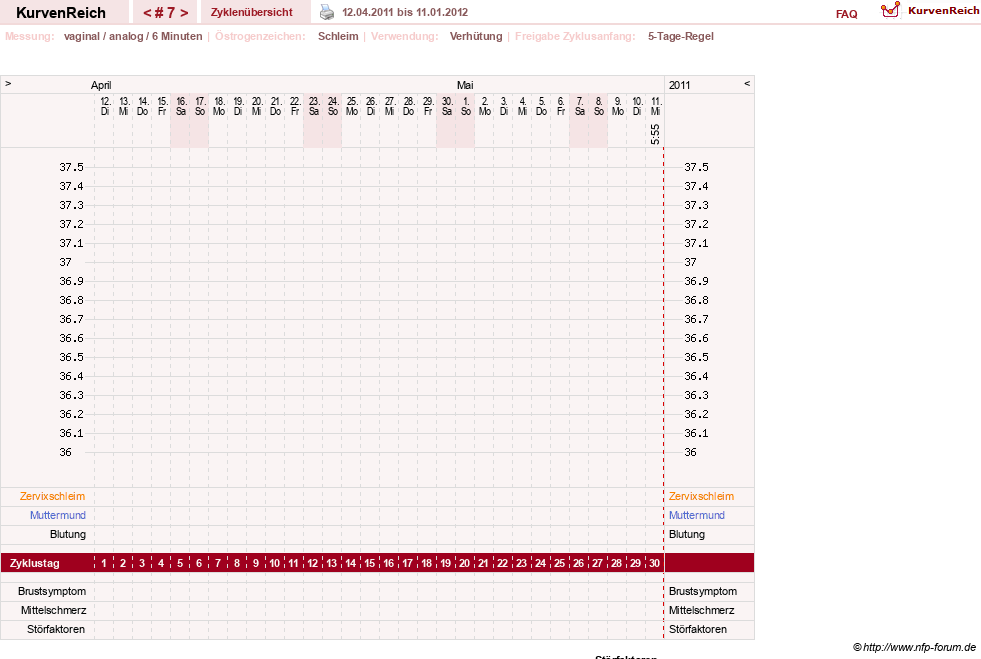Image resolution: width=981 pixels, height=659 pixels.
Task: Select cycle day 18 cell
Action: pyautogui.click(x=427, y=563)
